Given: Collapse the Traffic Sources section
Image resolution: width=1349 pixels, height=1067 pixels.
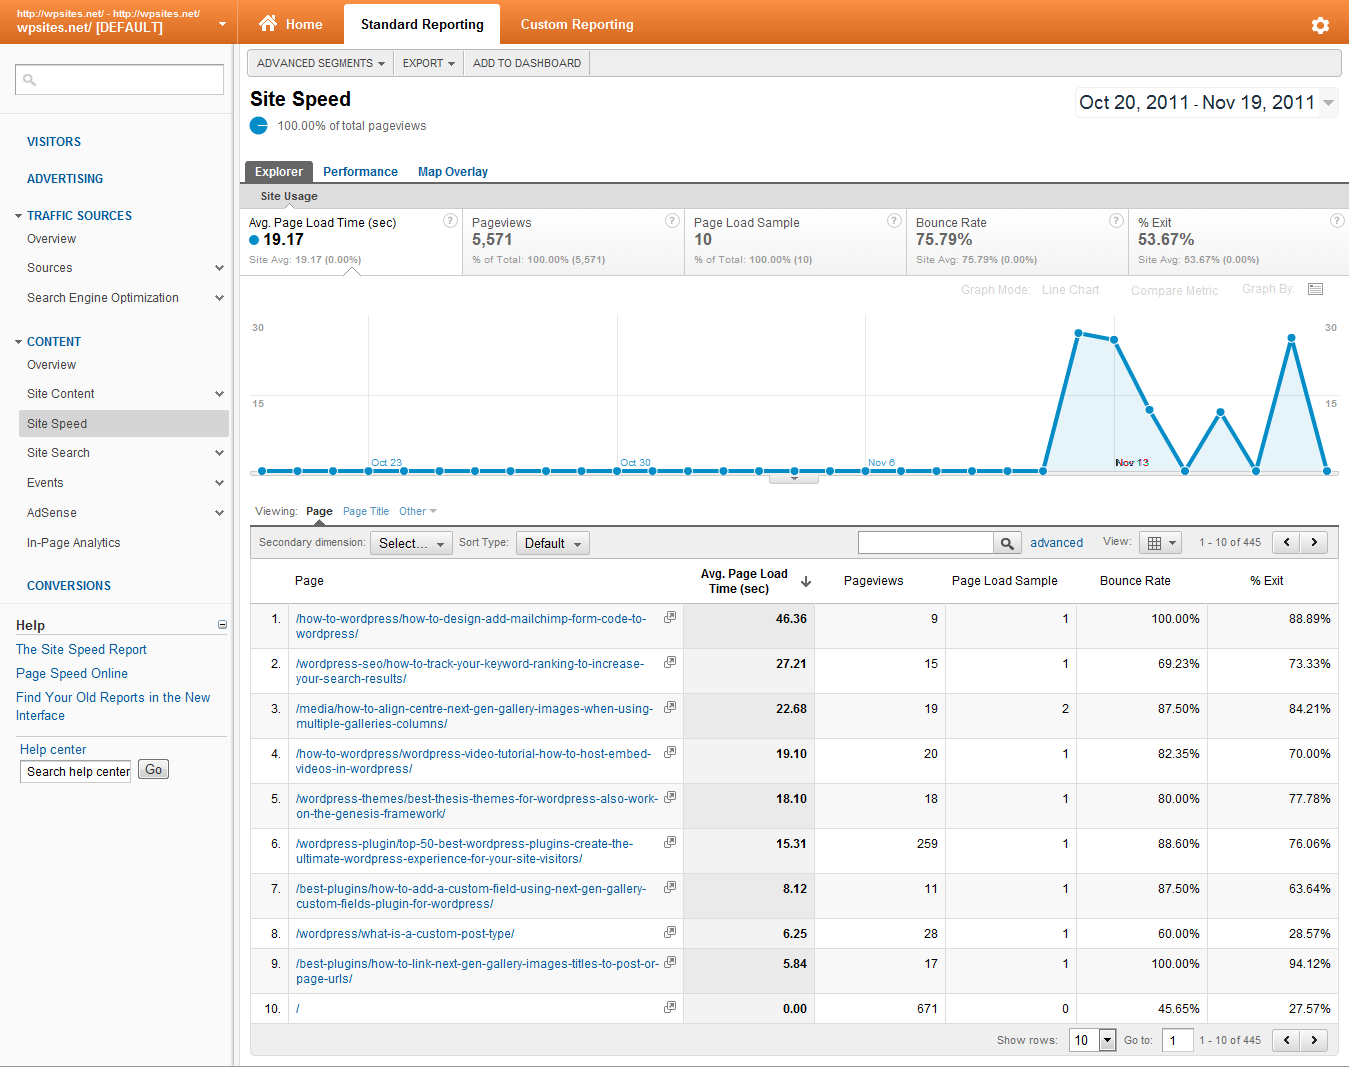Looking at the screenshot, I should pos(19,216).
